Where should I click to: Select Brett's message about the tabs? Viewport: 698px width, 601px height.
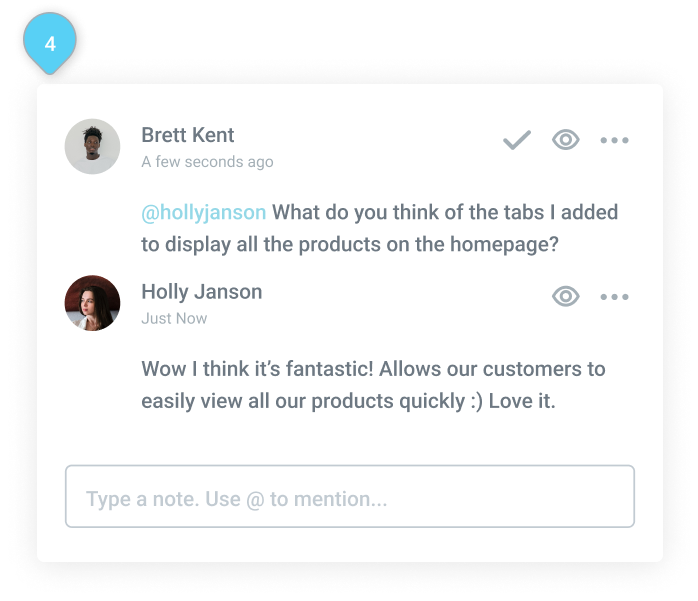click(380, 228)
